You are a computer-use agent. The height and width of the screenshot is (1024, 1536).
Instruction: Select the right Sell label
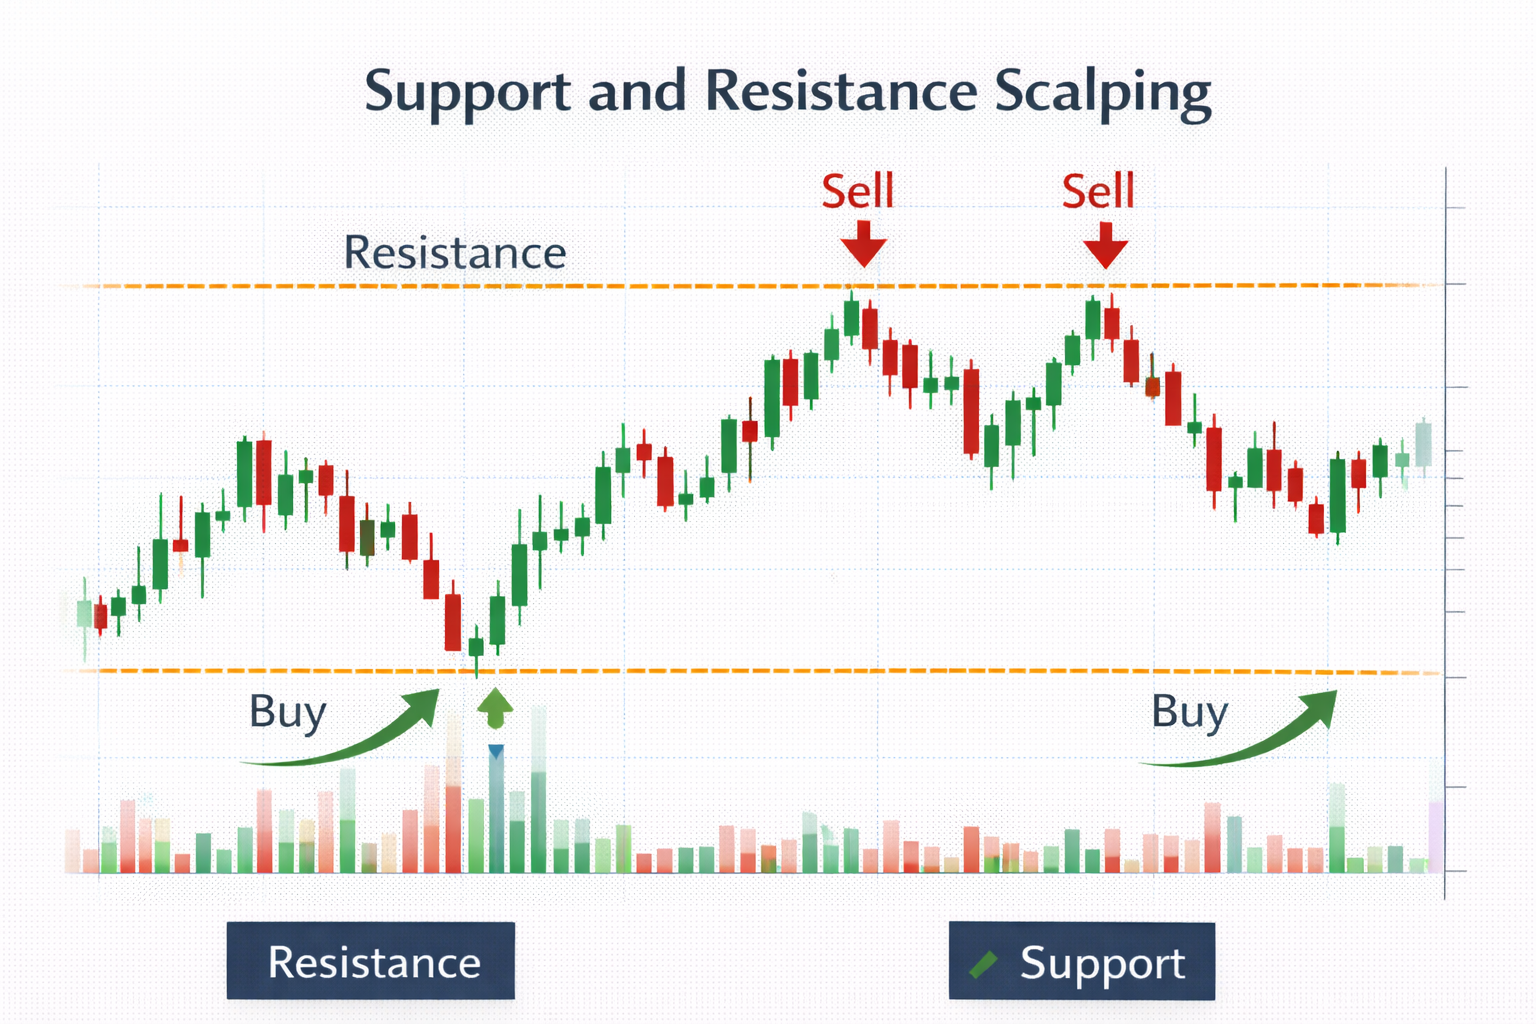click(x=1098, y=191)
